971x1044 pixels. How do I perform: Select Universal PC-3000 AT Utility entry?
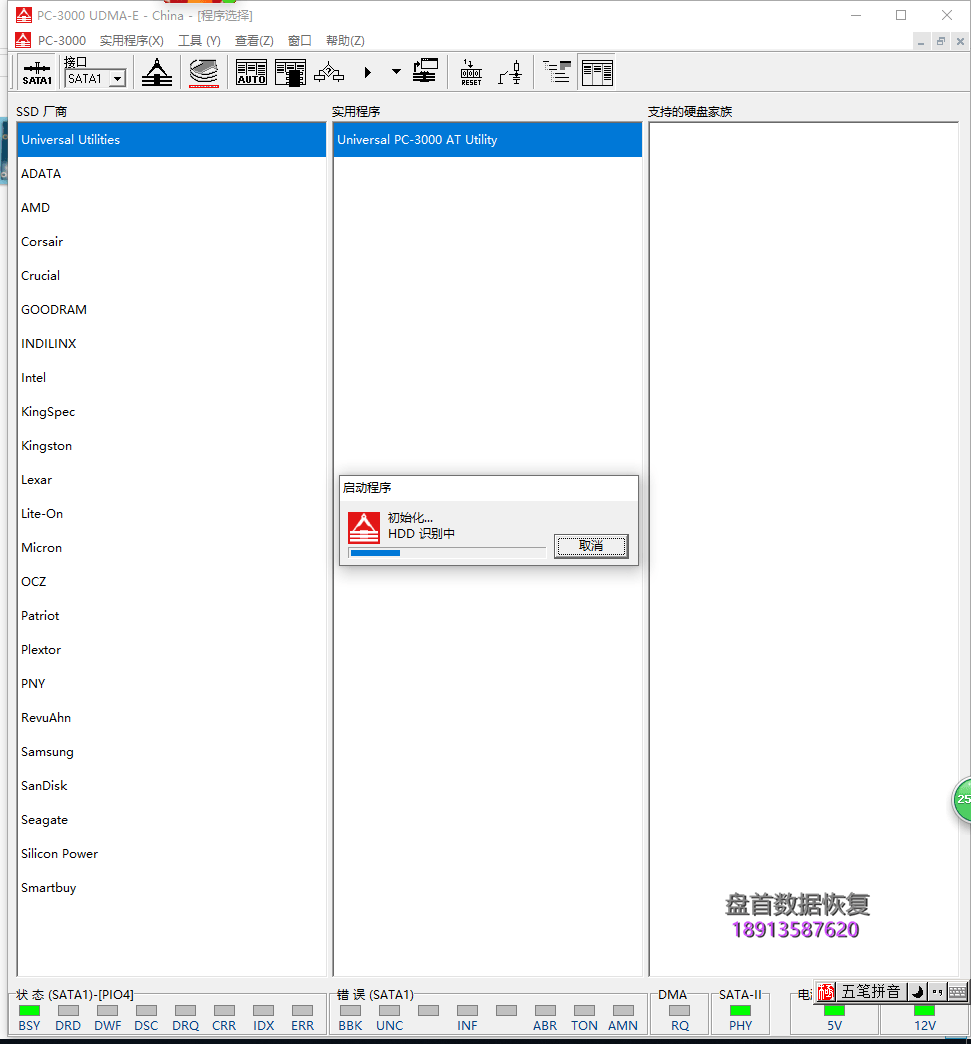pyautogui.click(x=487, y=140)
